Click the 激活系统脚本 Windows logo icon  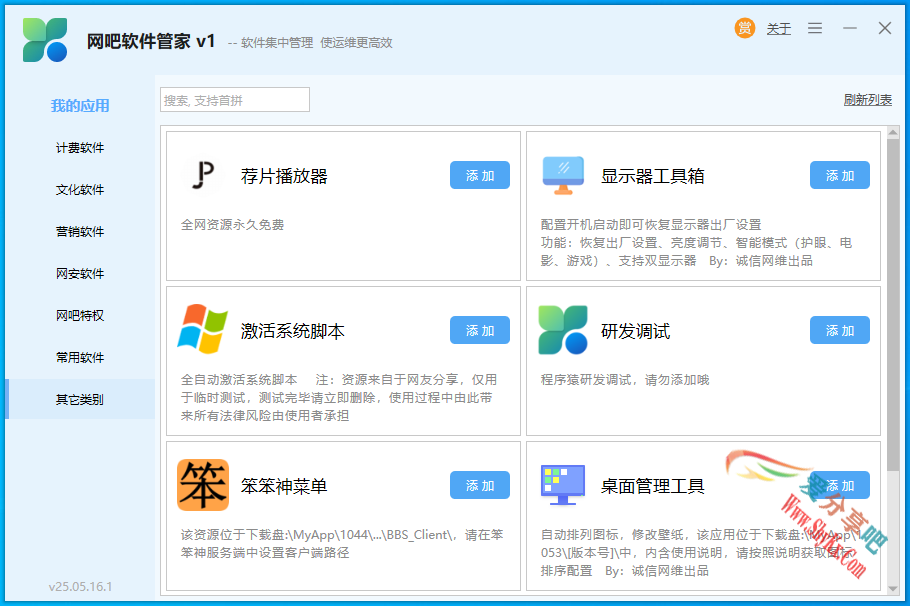pos(203,329)
